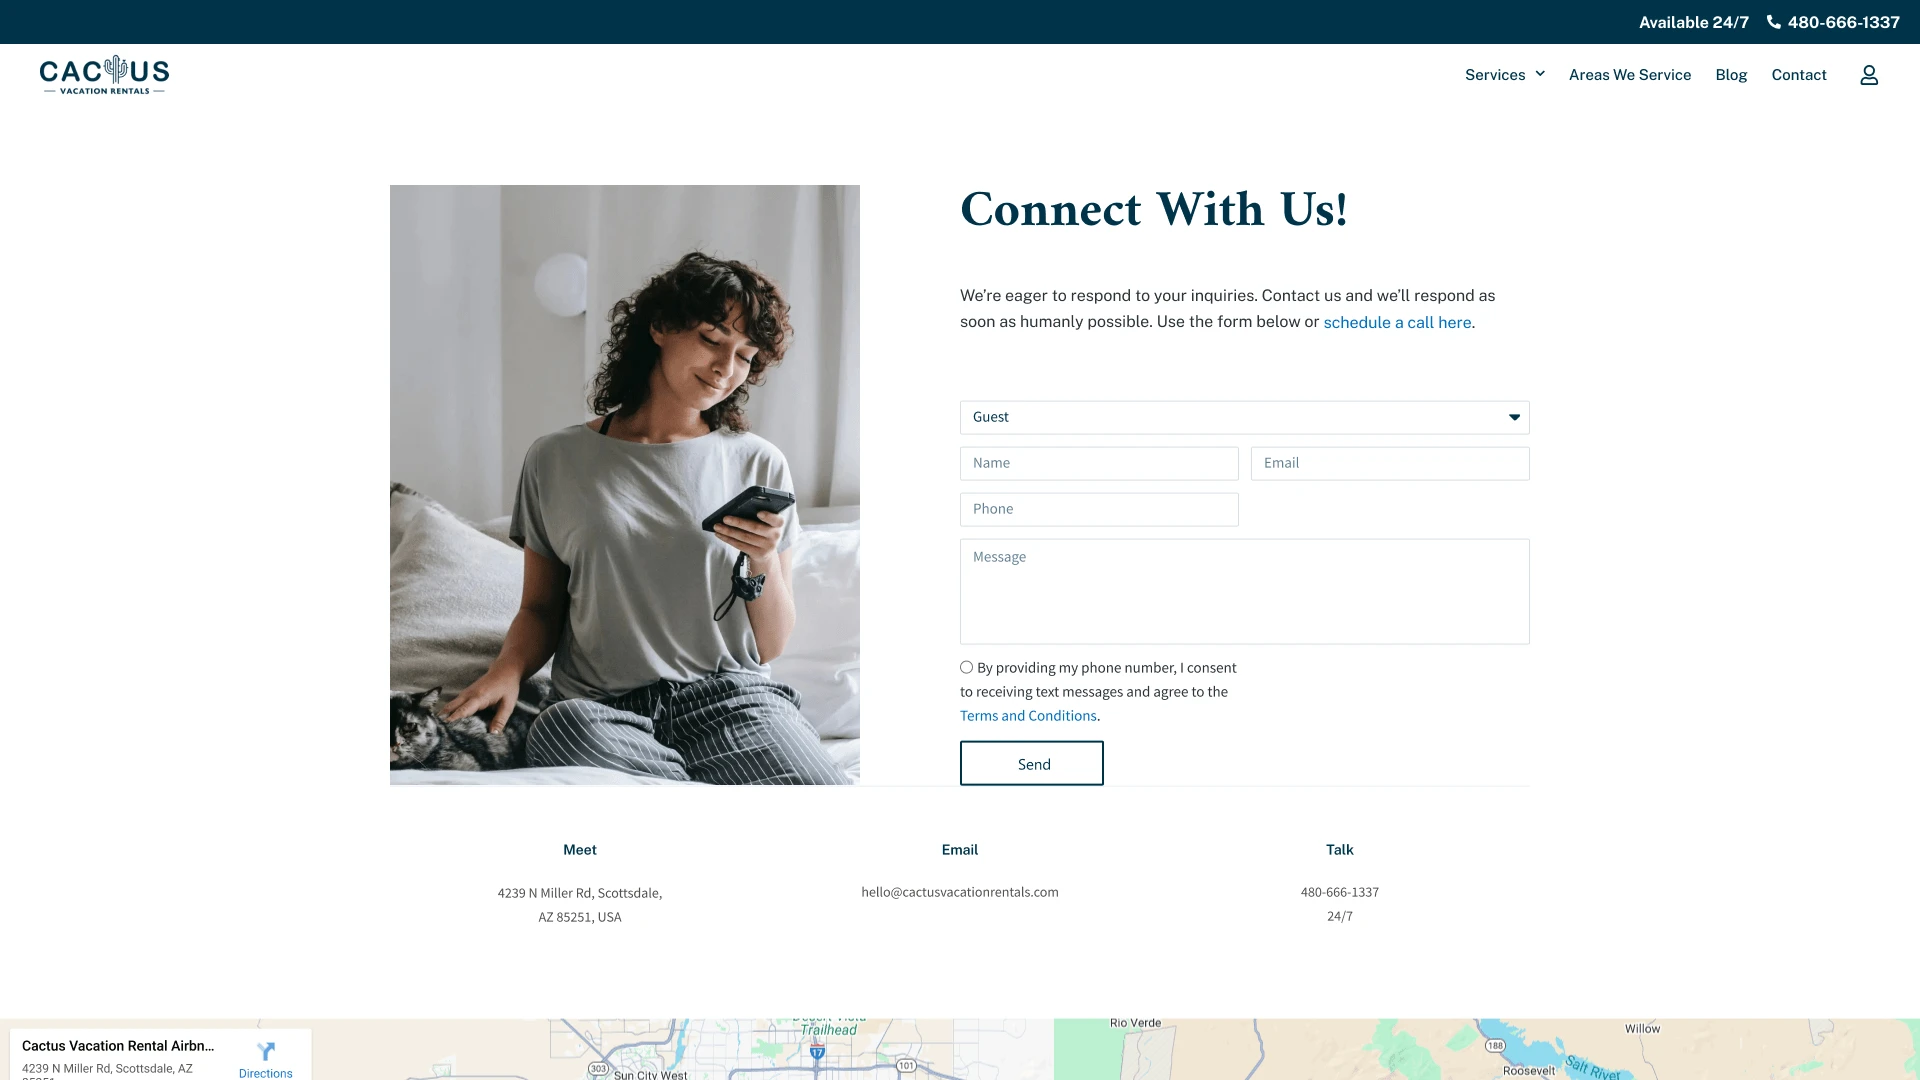Click the Message text area field
Image resolution: width=1920 pixels, height=1080 pixels.
(x=1245, y=591)
